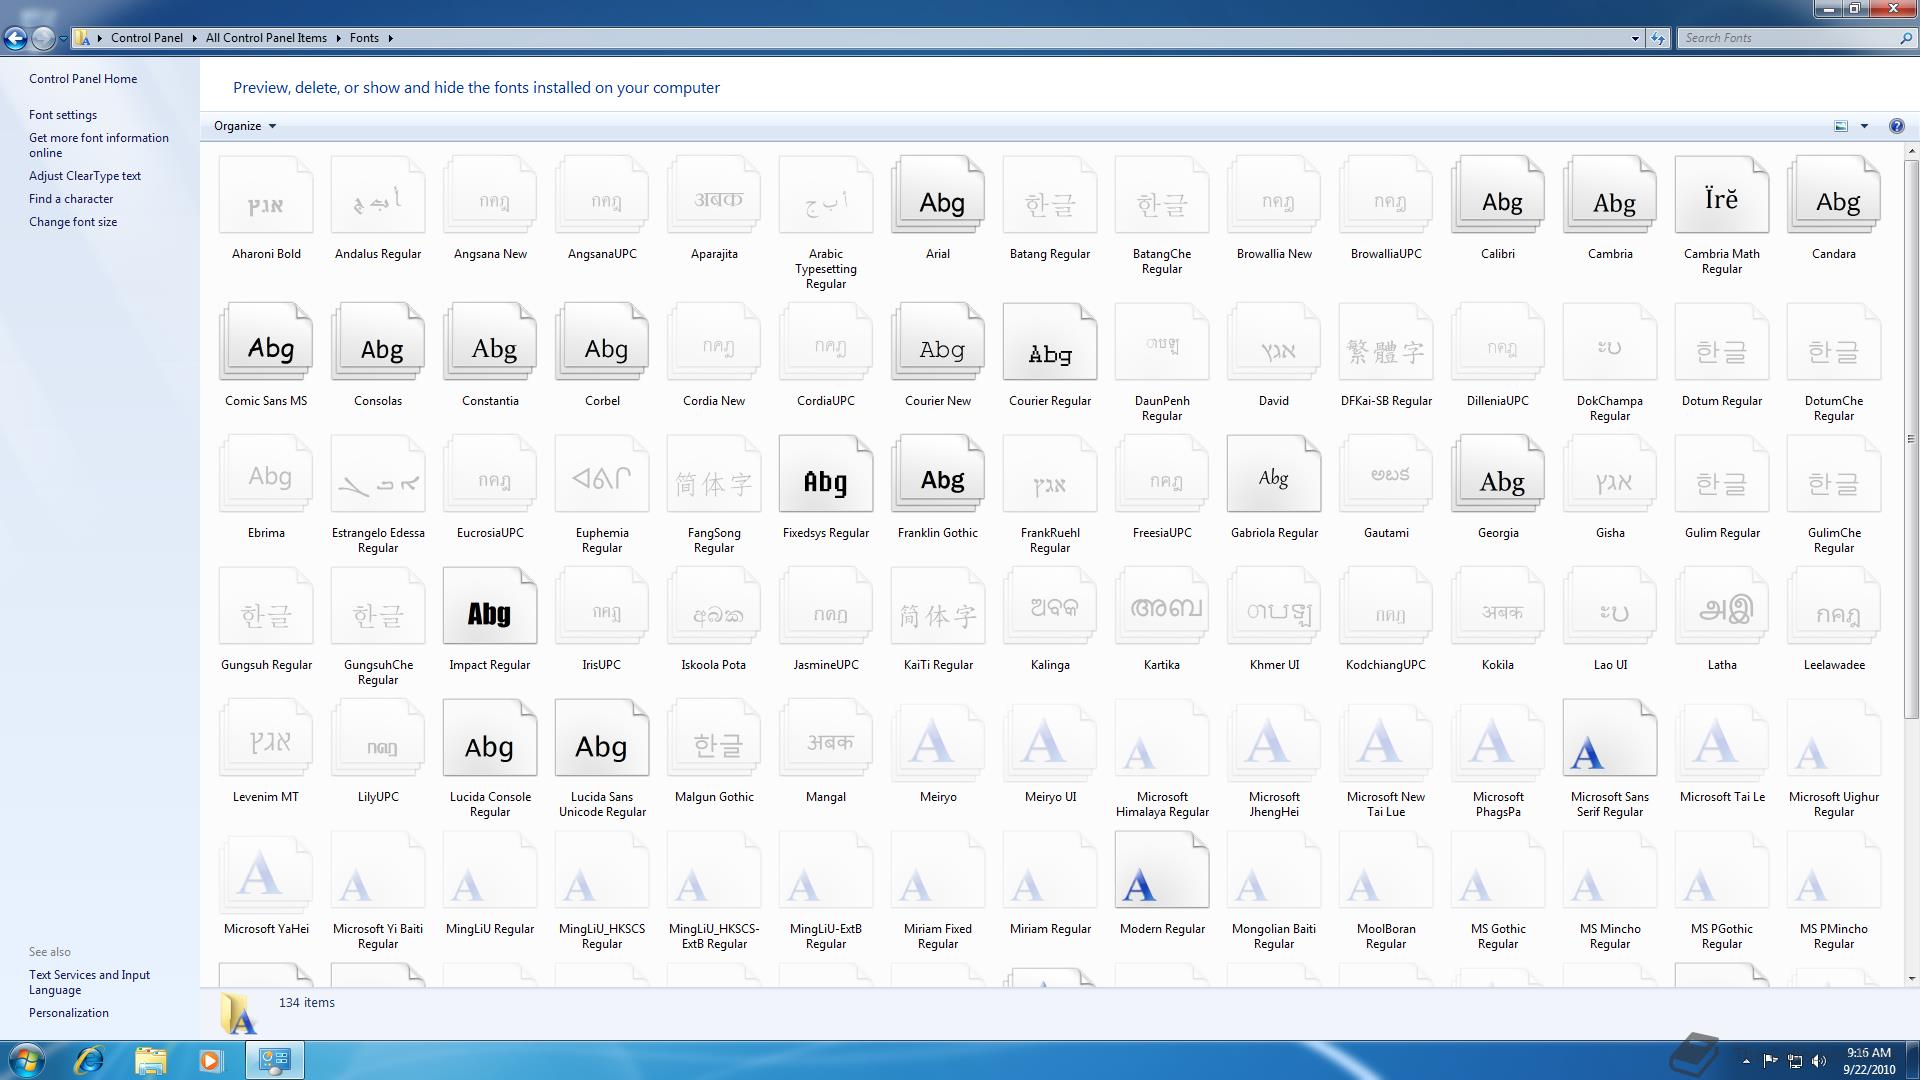Select the Consolas font icon

coord(378,343)
